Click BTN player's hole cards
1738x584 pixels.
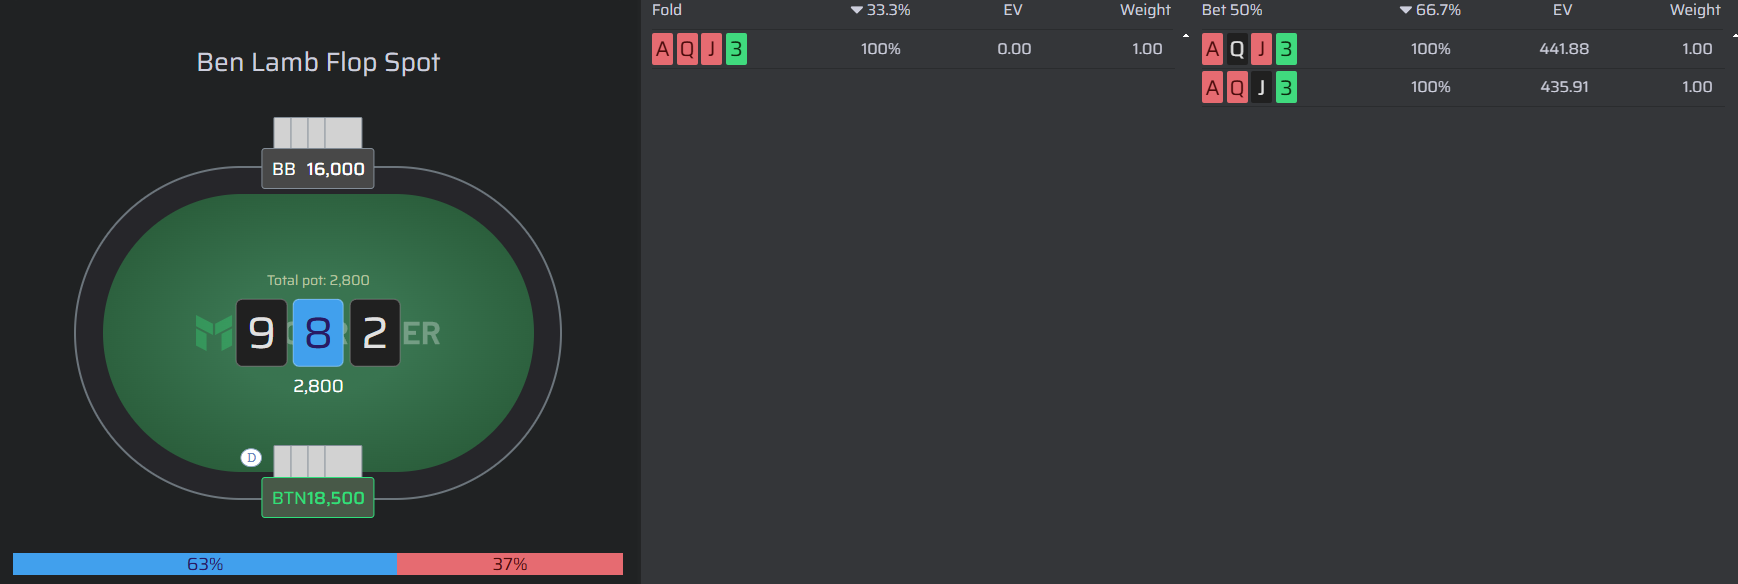pyautogui.click(x=318, y=461)
